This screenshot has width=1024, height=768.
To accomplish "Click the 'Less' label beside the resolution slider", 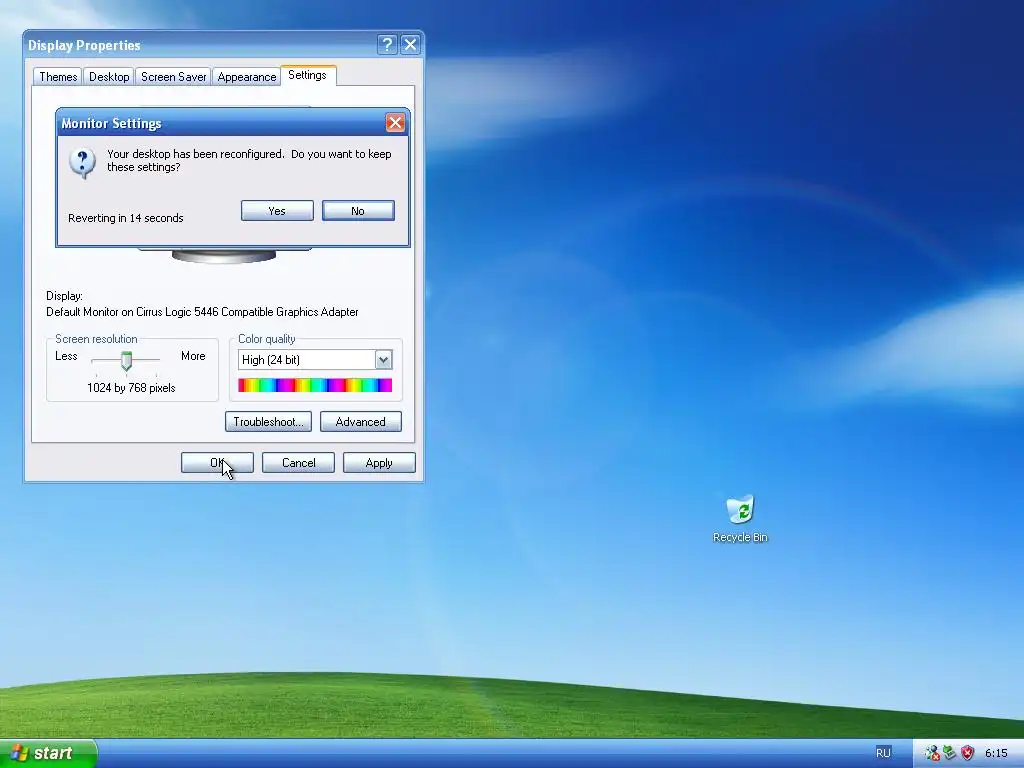I will [66, 356].
